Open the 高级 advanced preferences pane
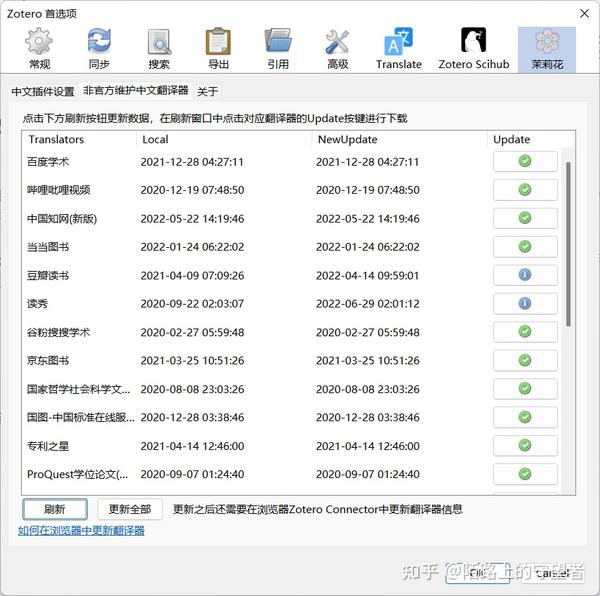600x596 pixels. [338, 49]
